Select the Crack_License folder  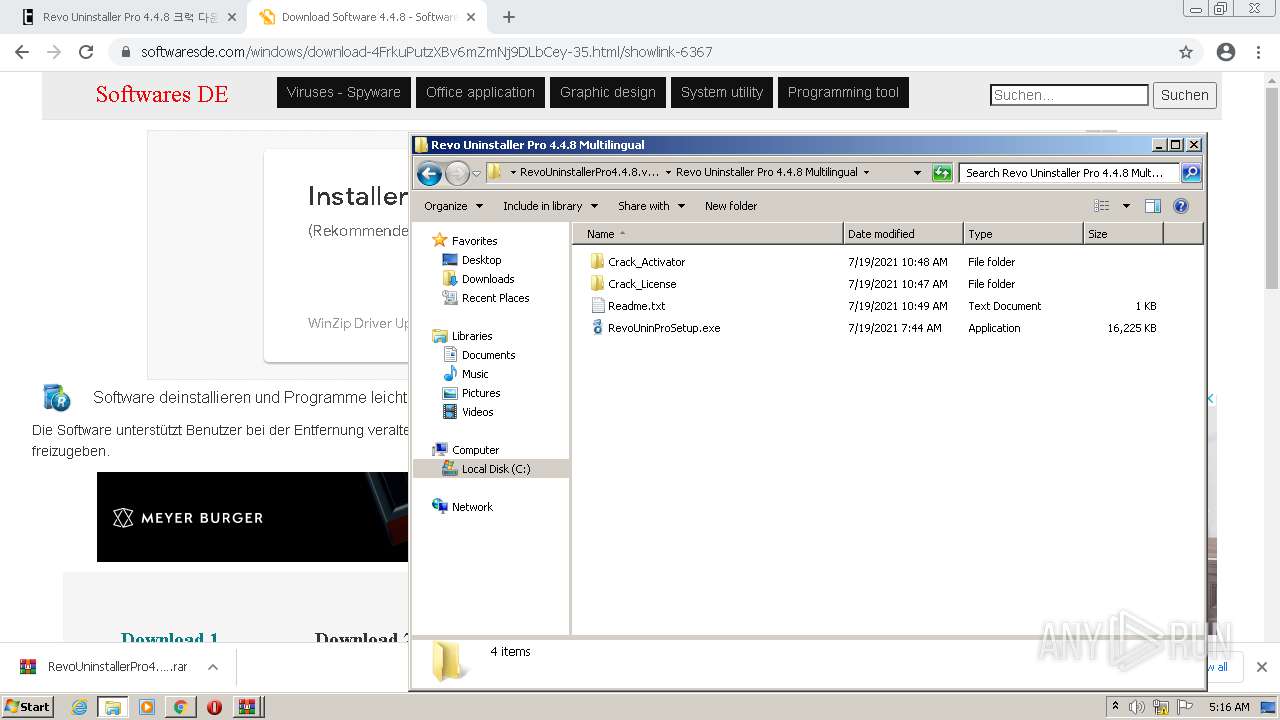pyautogui.click(x=642, y=284)
